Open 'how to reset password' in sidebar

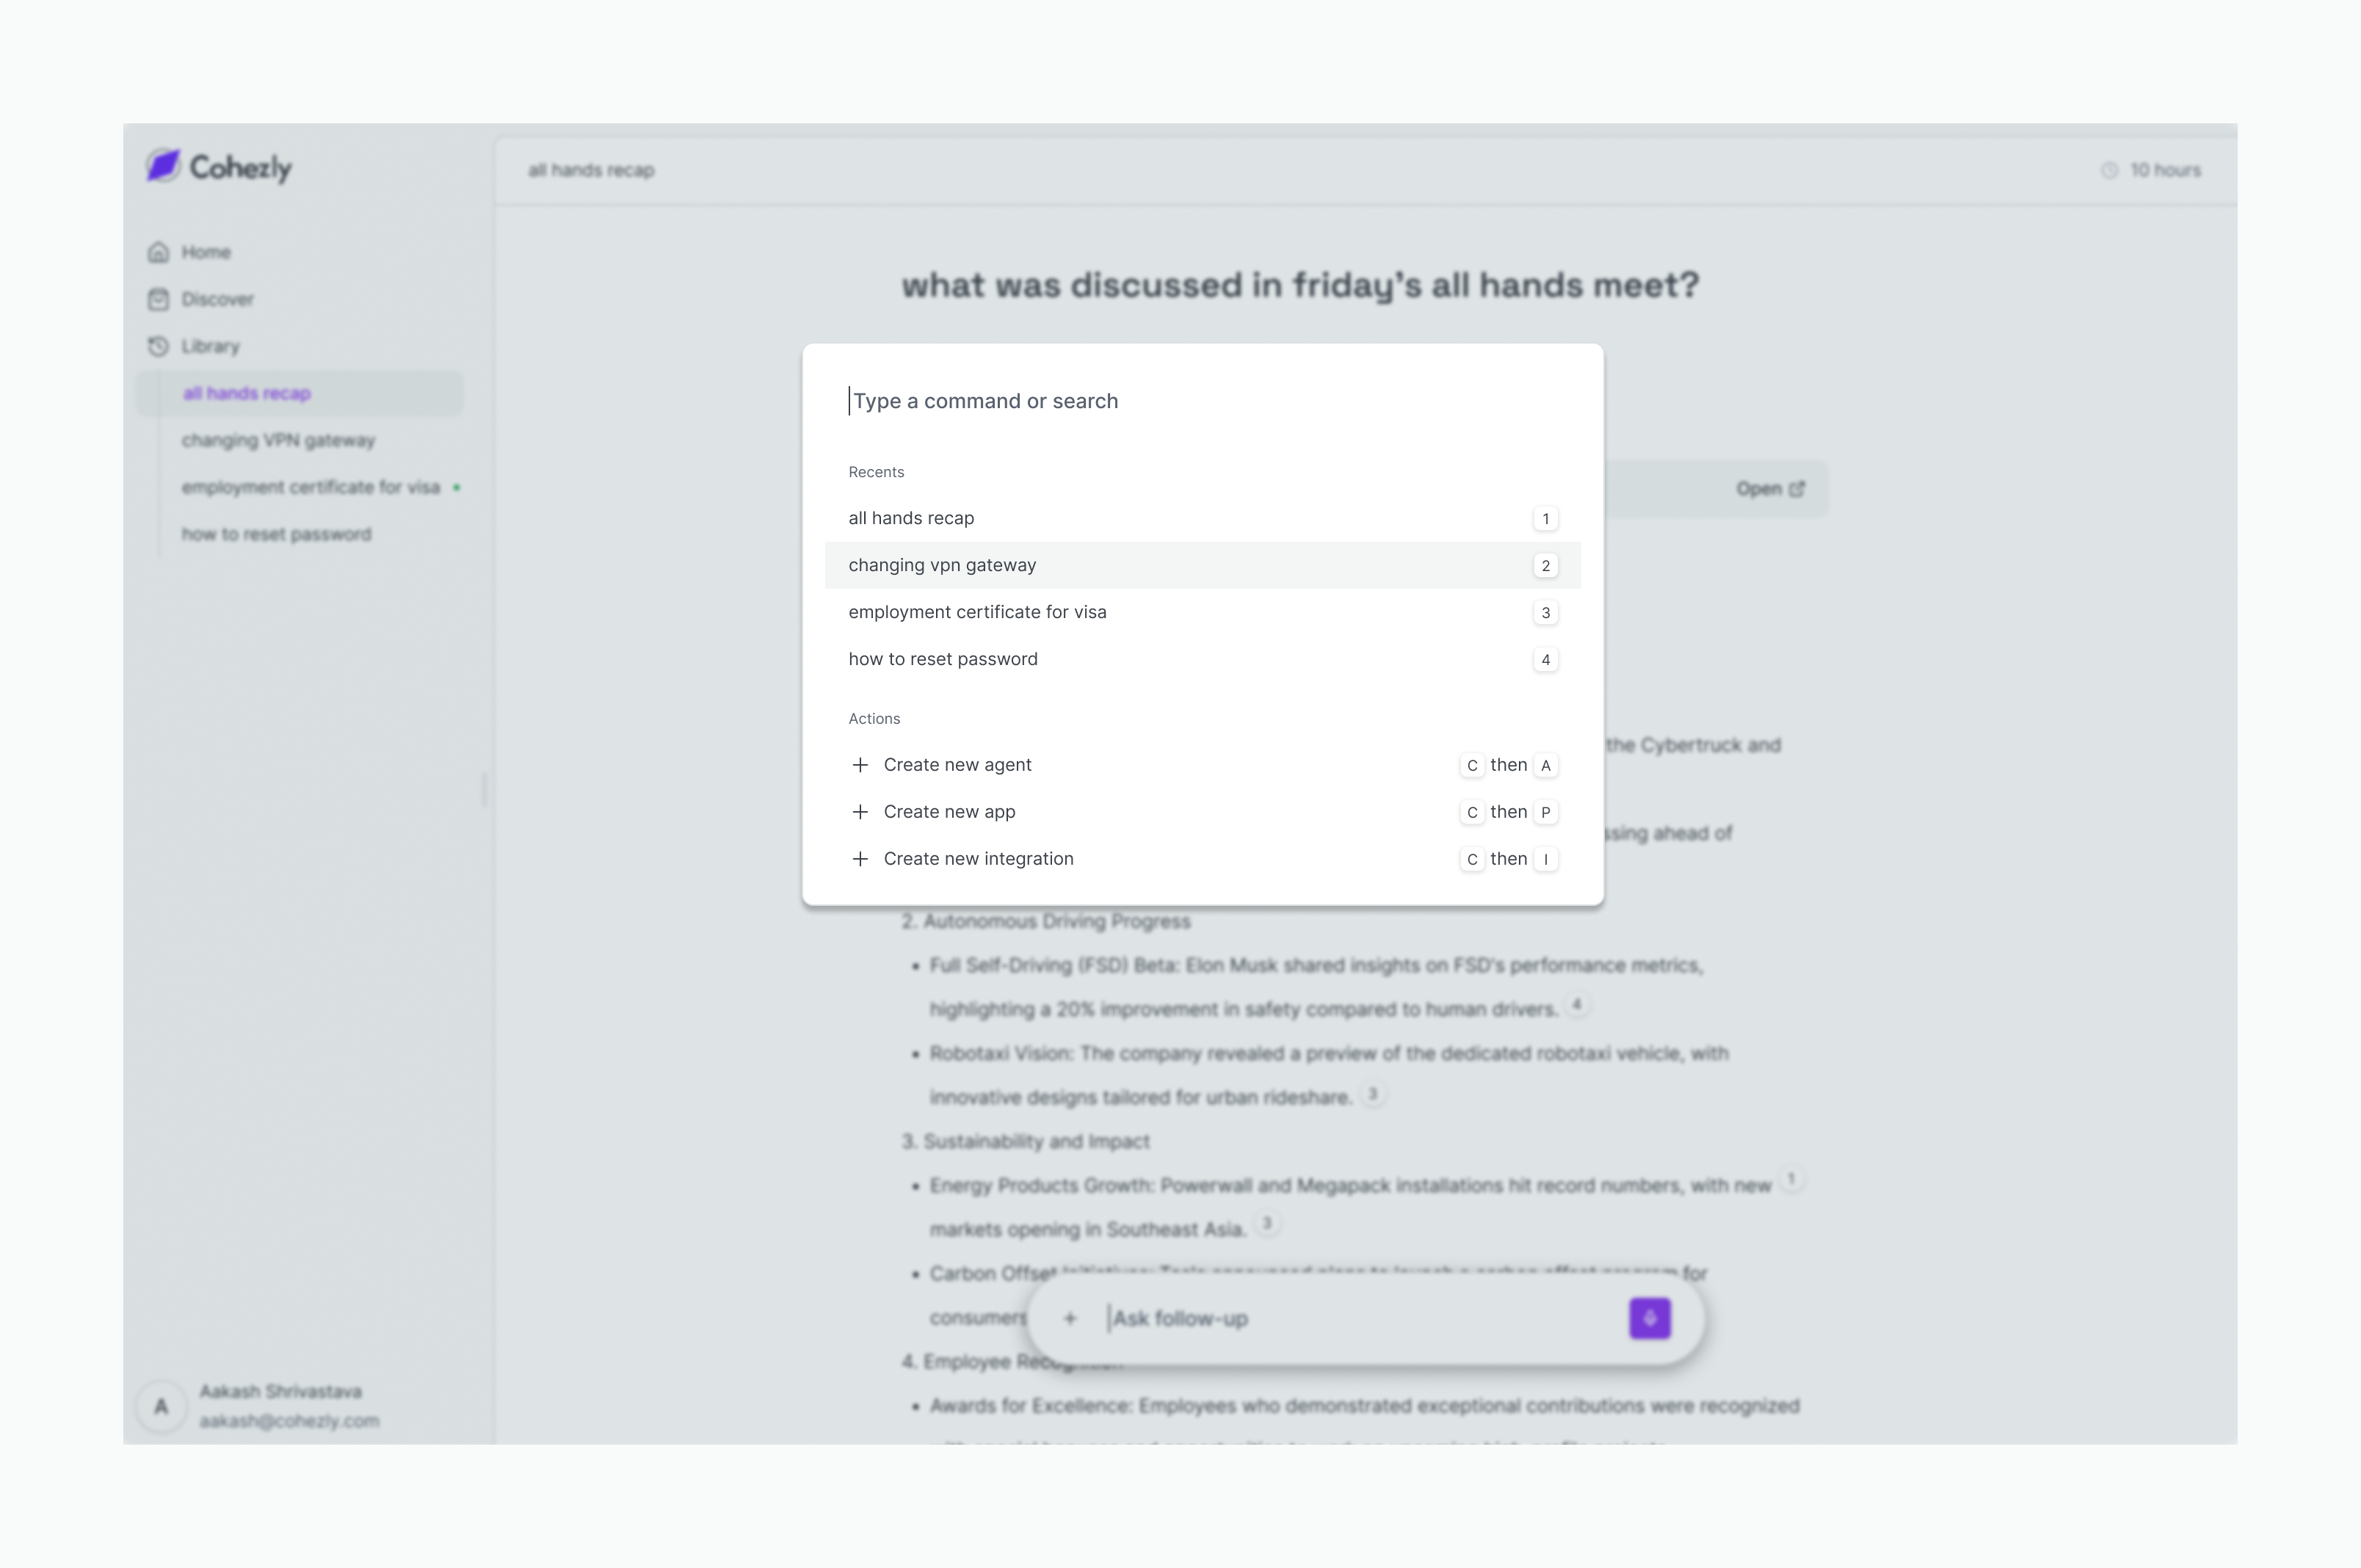276,534
